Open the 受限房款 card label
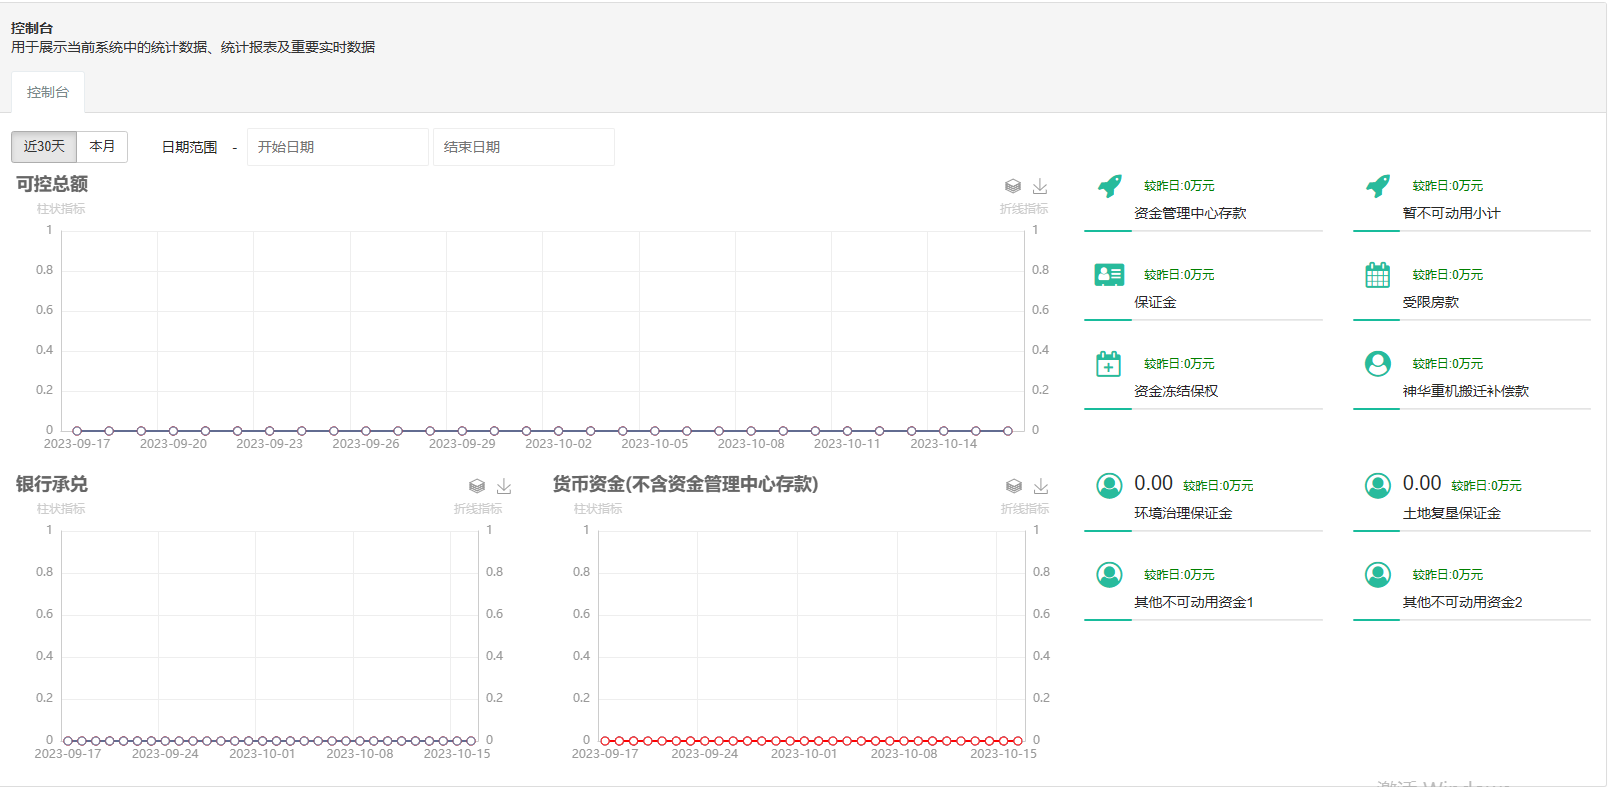The height and width of the screenshot is (787, 1611). (1430, 302)
